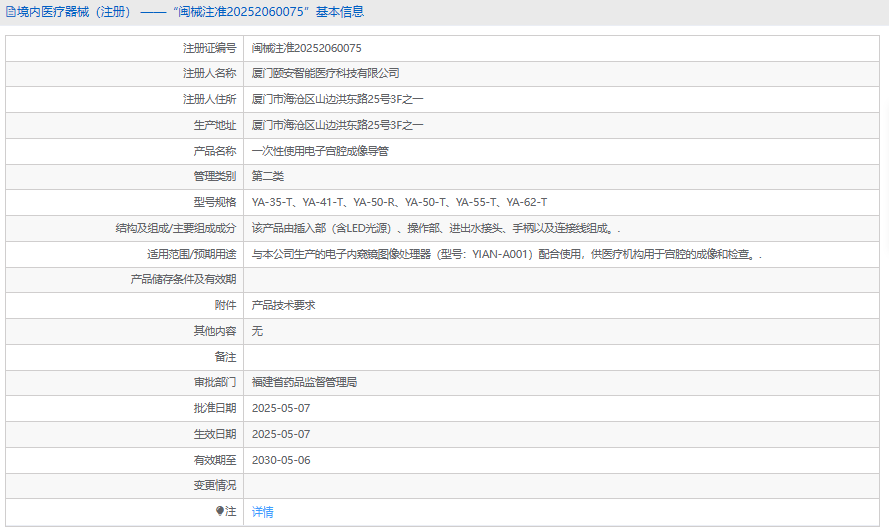Click approving department 福建省药品监督管理局
This screenshot has width=889, height=530.
[304, 382]
